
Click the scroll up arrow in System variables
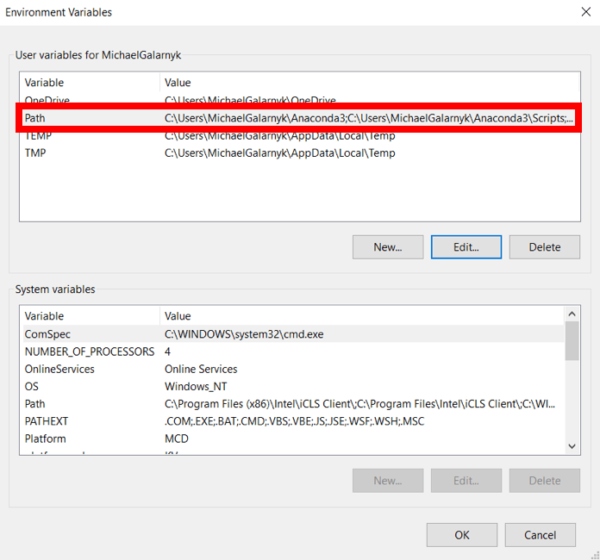tap(572, 314)
